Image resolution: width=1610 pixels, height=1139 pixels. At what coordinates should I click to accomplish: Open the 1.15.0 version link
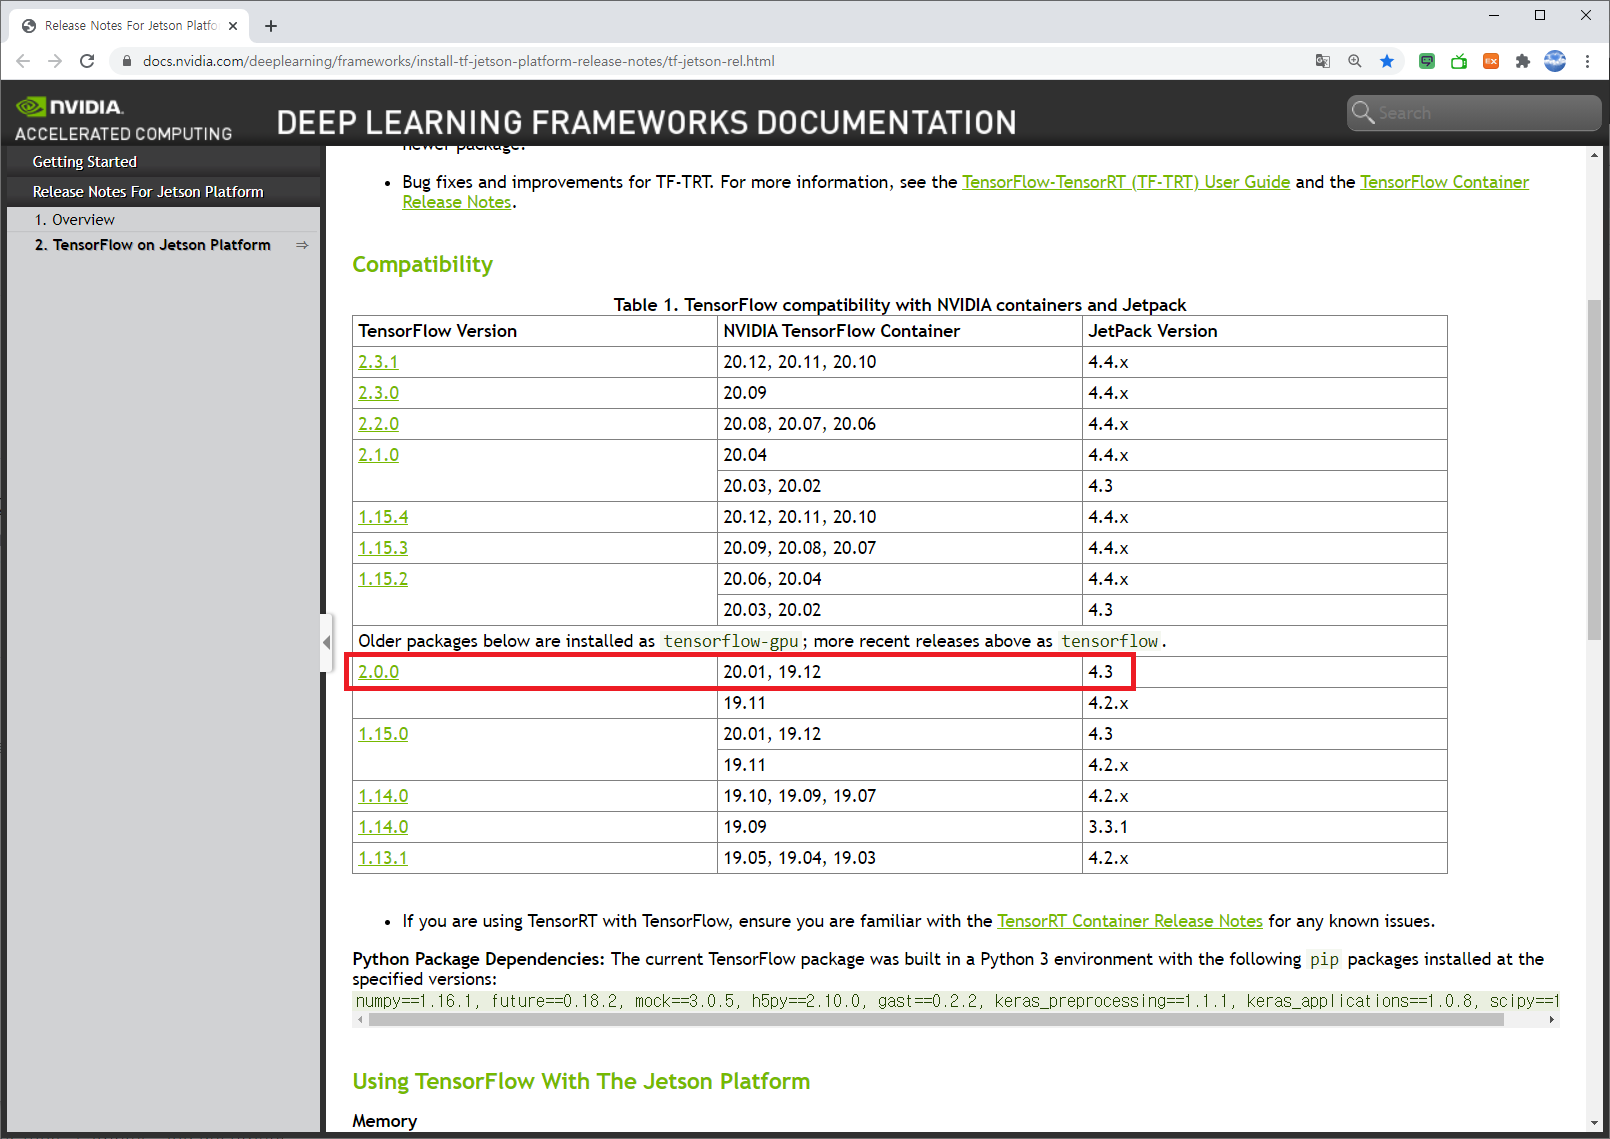click(383, 734)
